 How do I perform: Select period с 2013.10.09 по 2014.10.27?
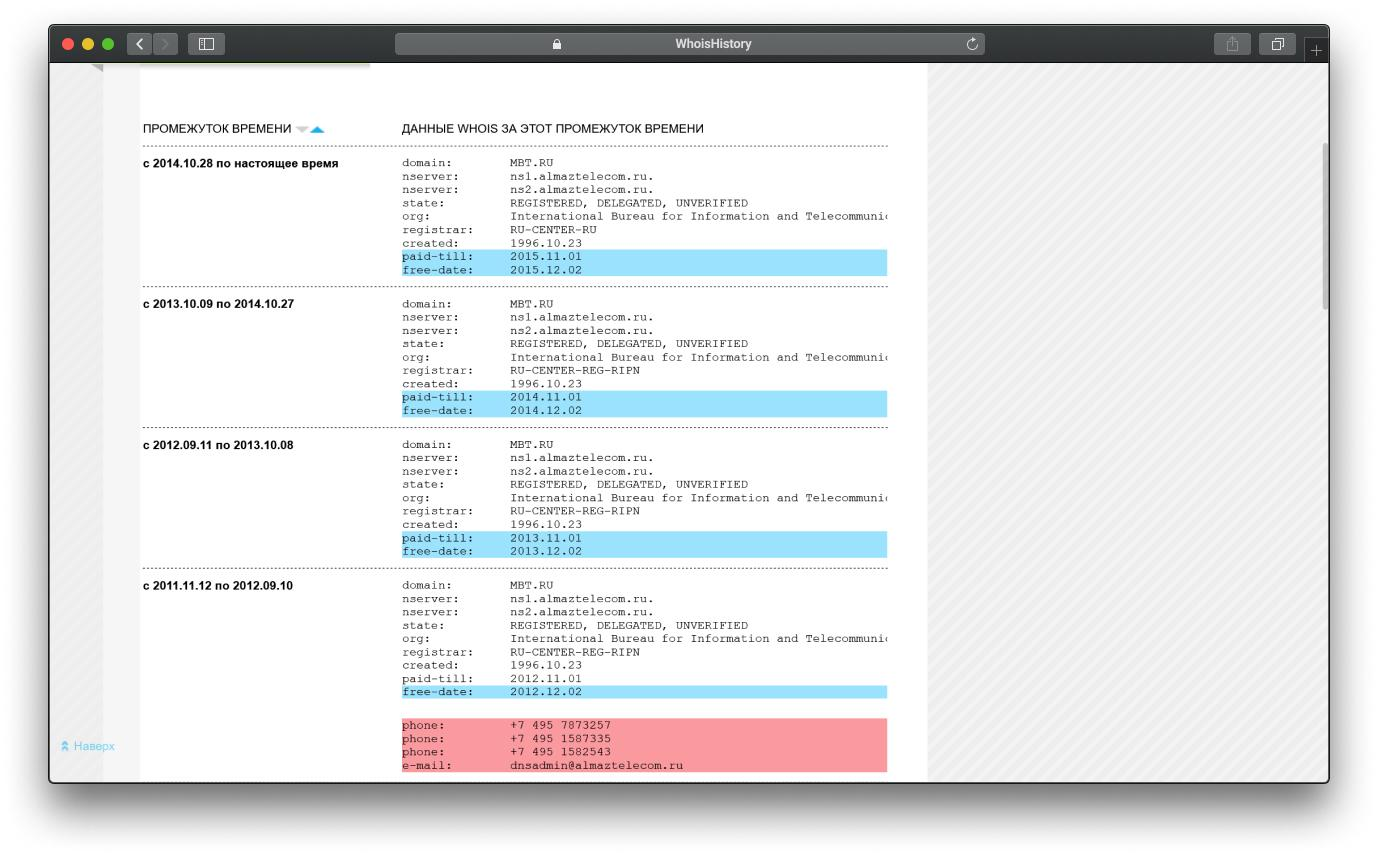[219, 304]
